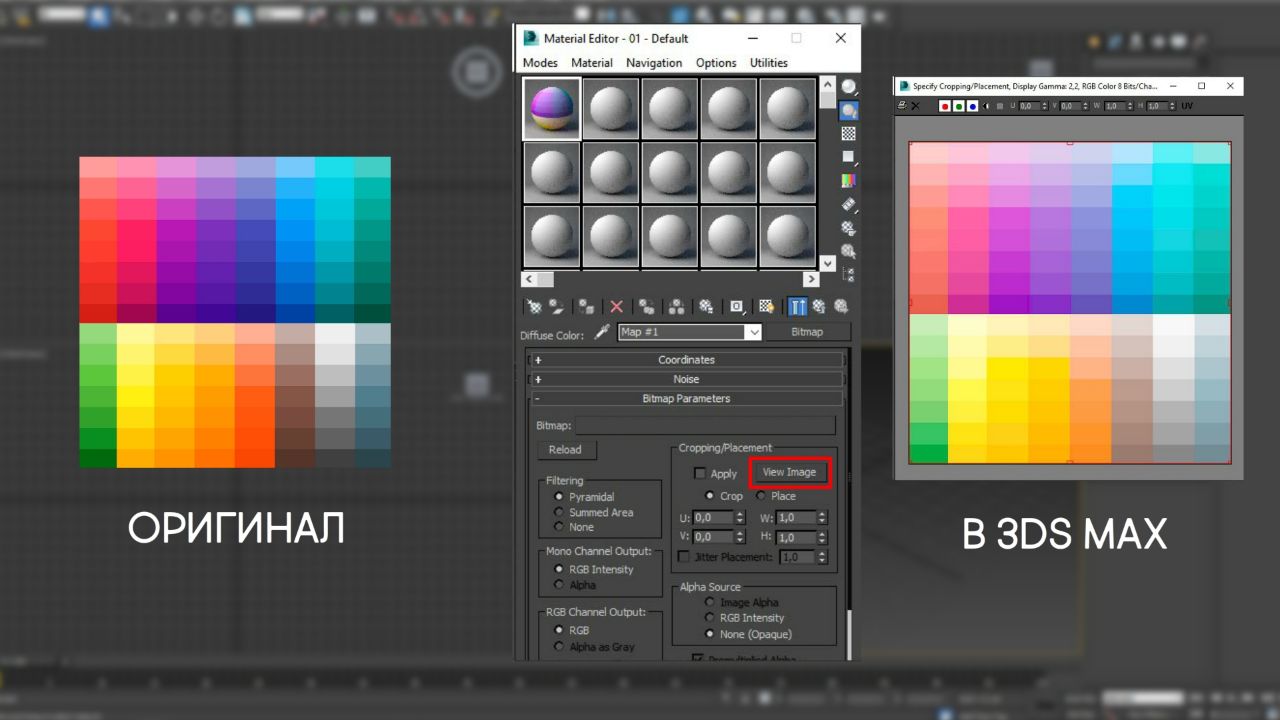Image resolution: width=1280 pixels, height=720 pixels.
Task: Click the Material/Map Navigator icon
Action: tap(849, 274)
